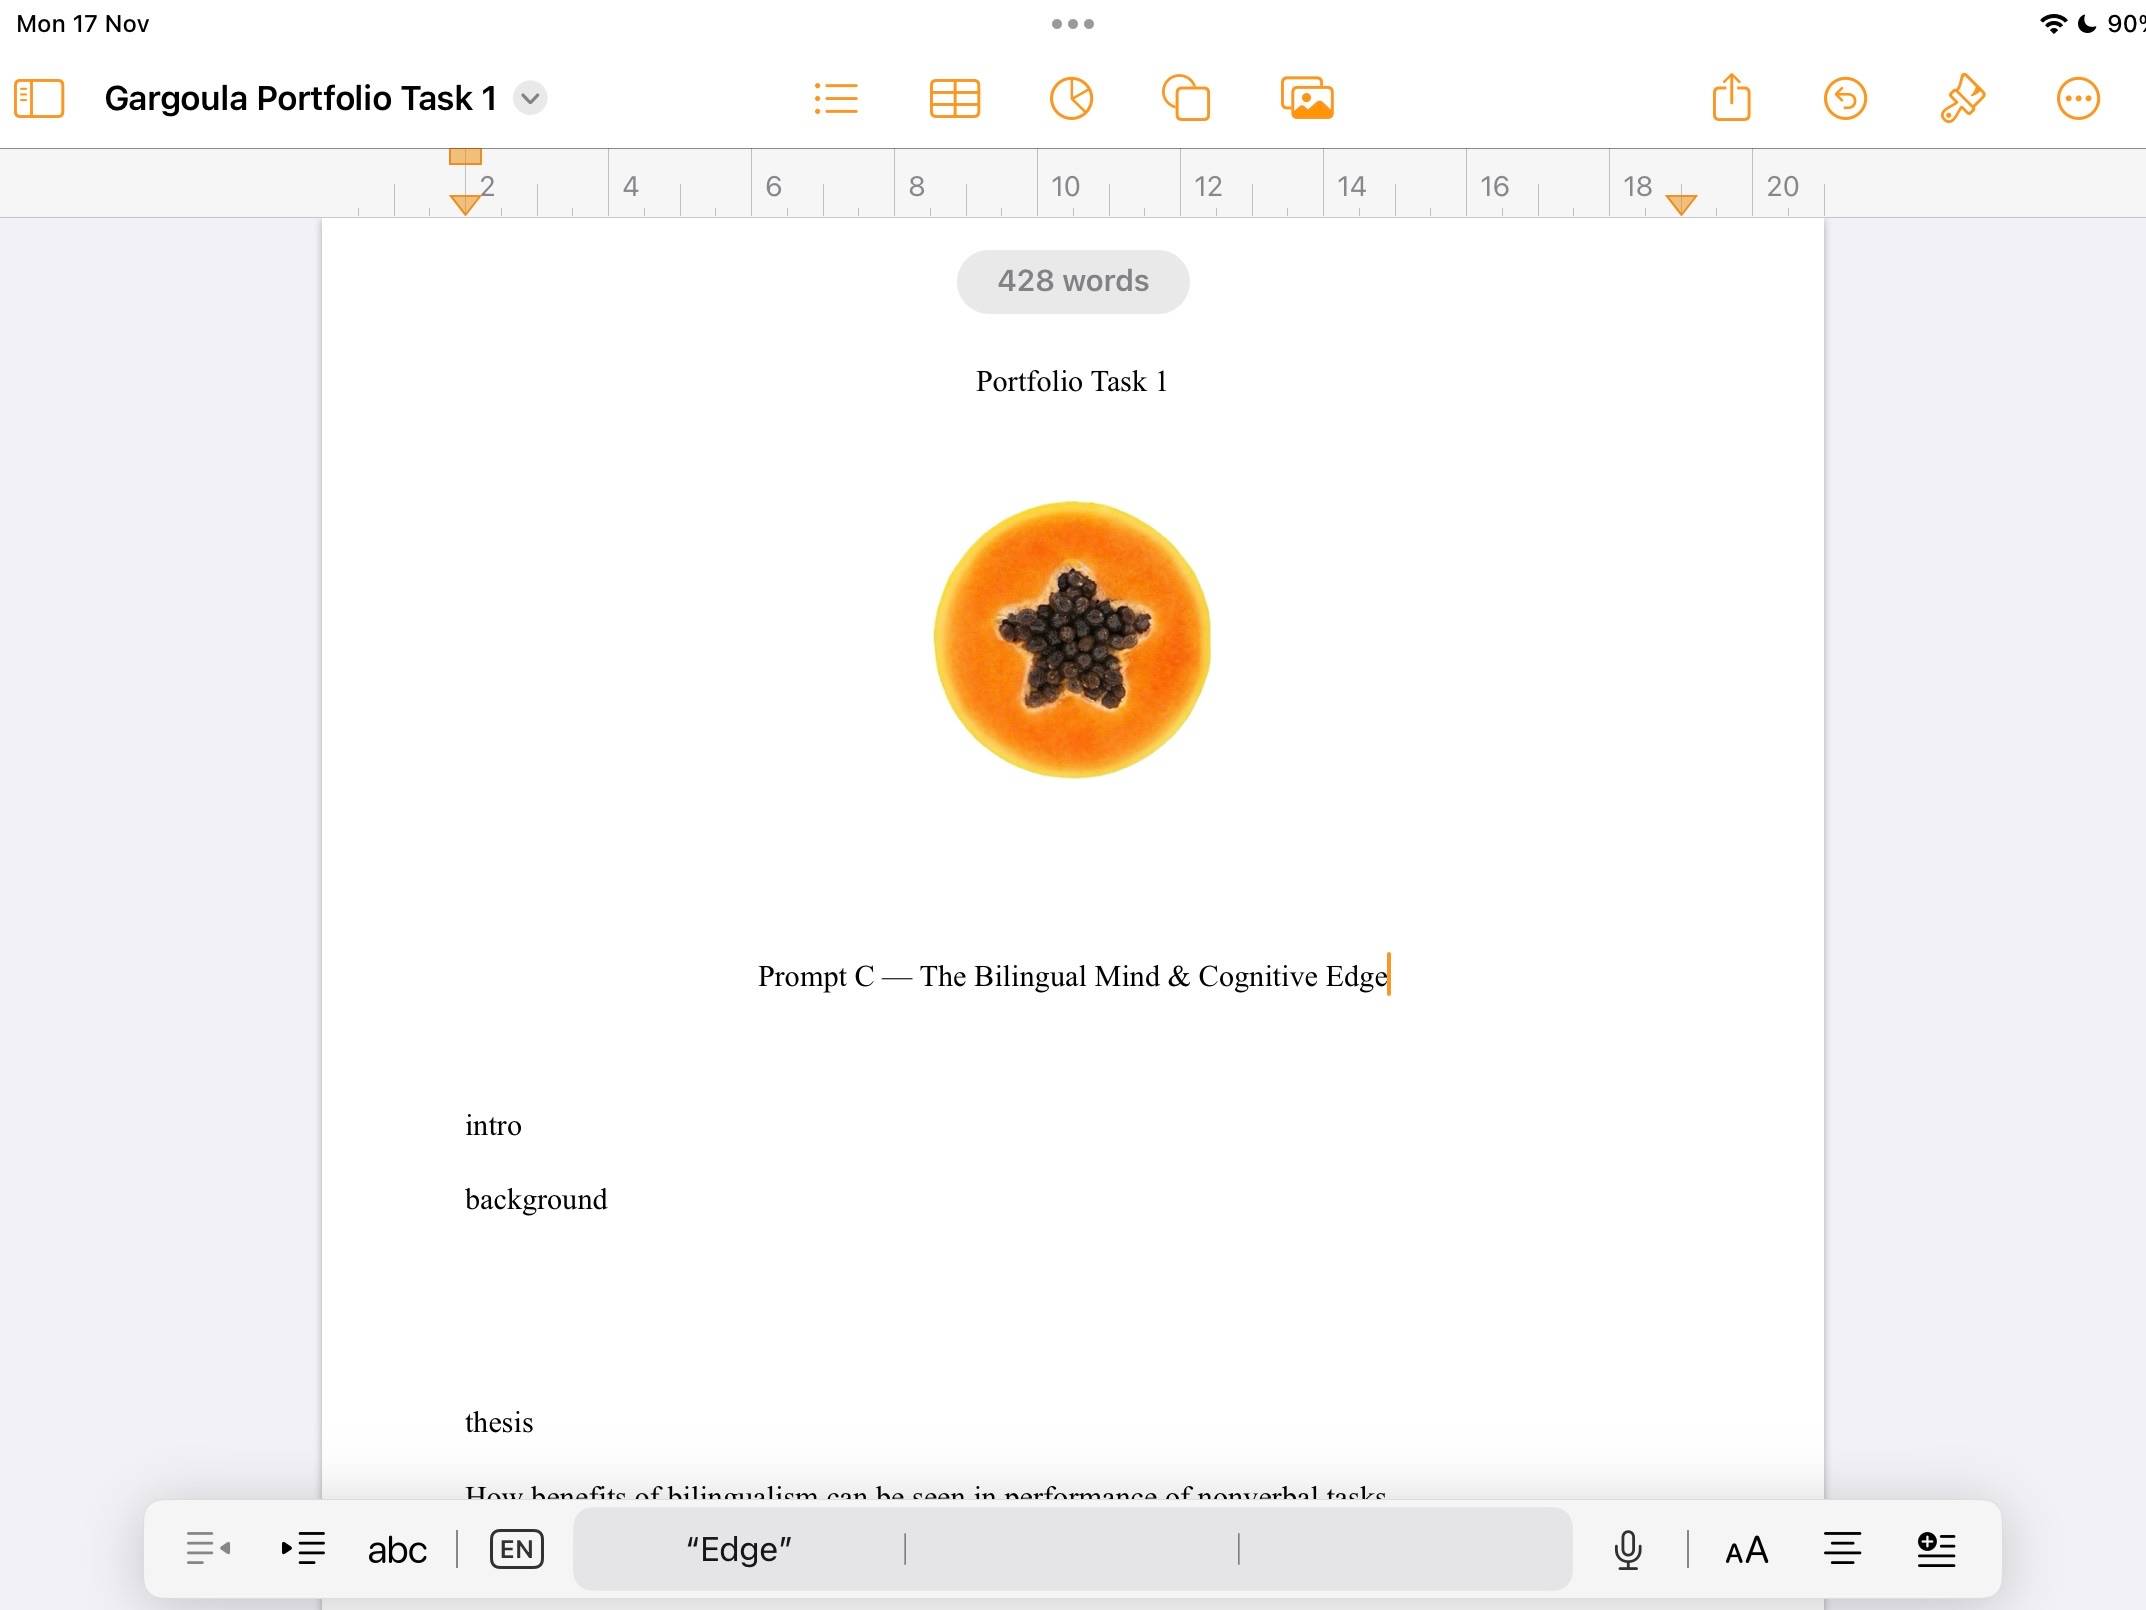Tap the outdent decrease indent icon

[208, 1548]
